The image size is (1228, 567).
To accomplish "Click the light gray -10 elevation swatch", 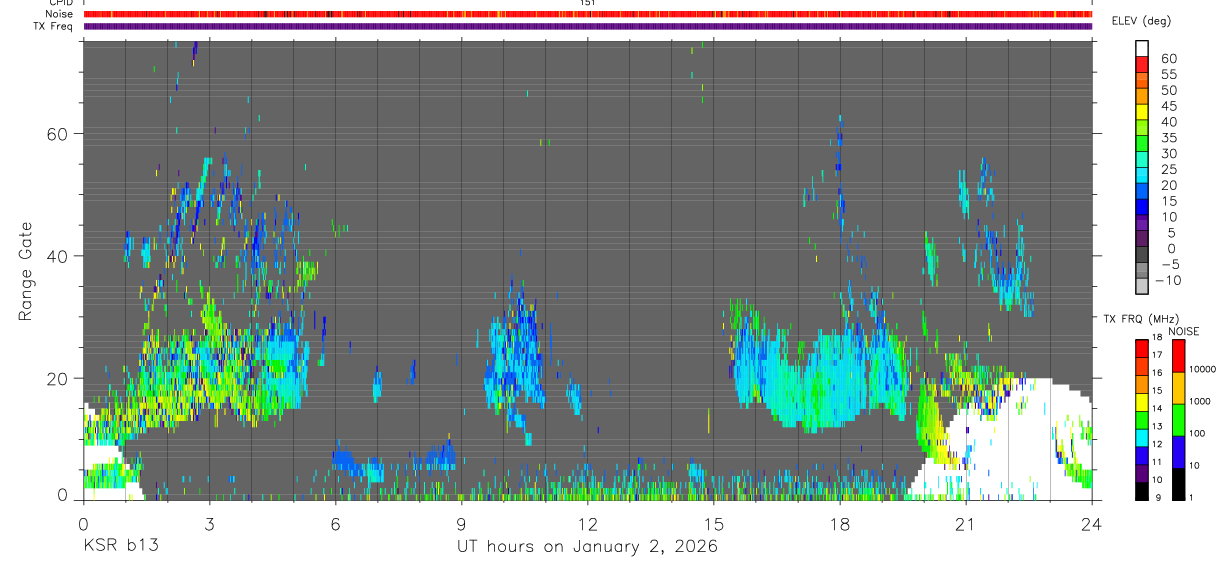I will (1143, 287).
